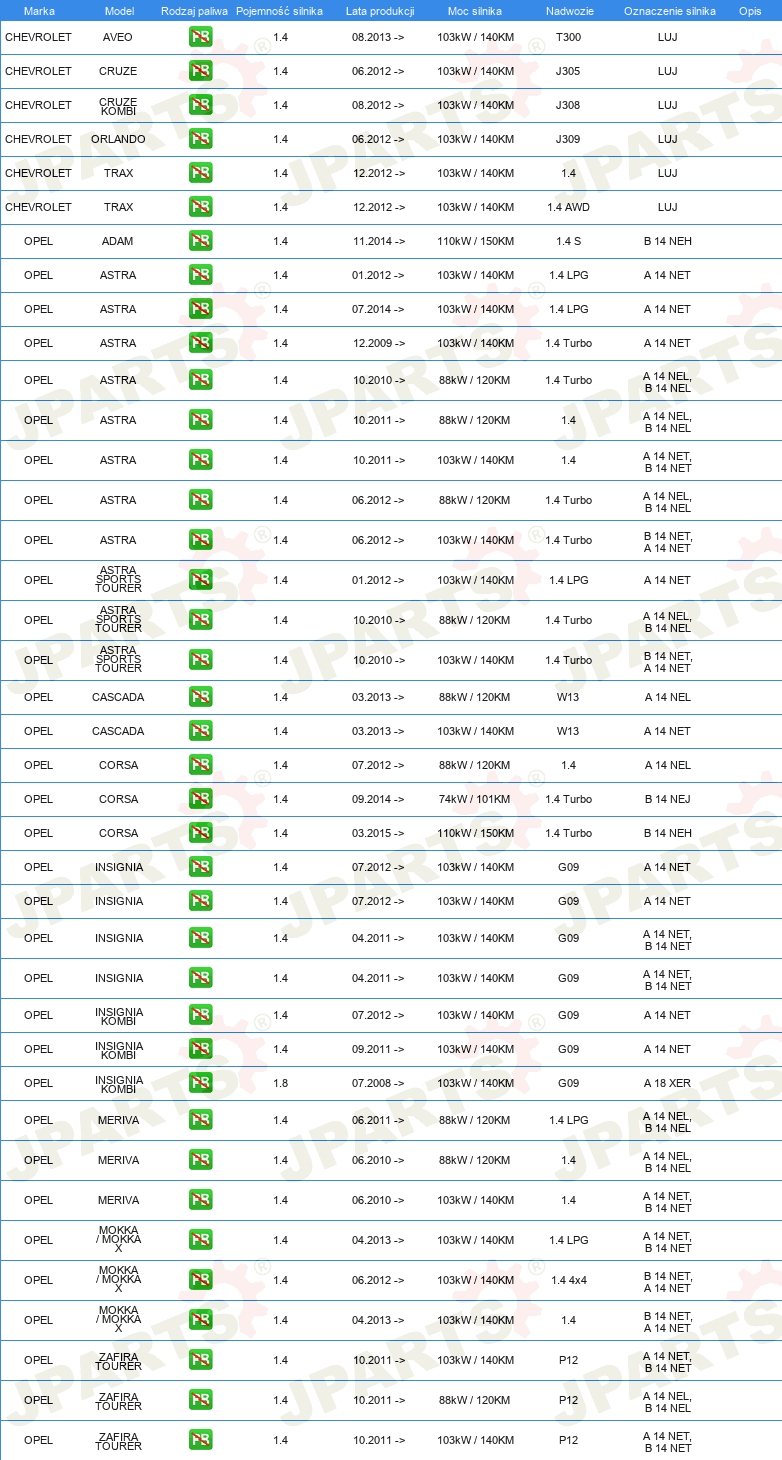Viewport: 782px width, 1460px height.
Task: Click the fuel icon in the Astra 12.2009 Turbo row
Action: point(200,344)
